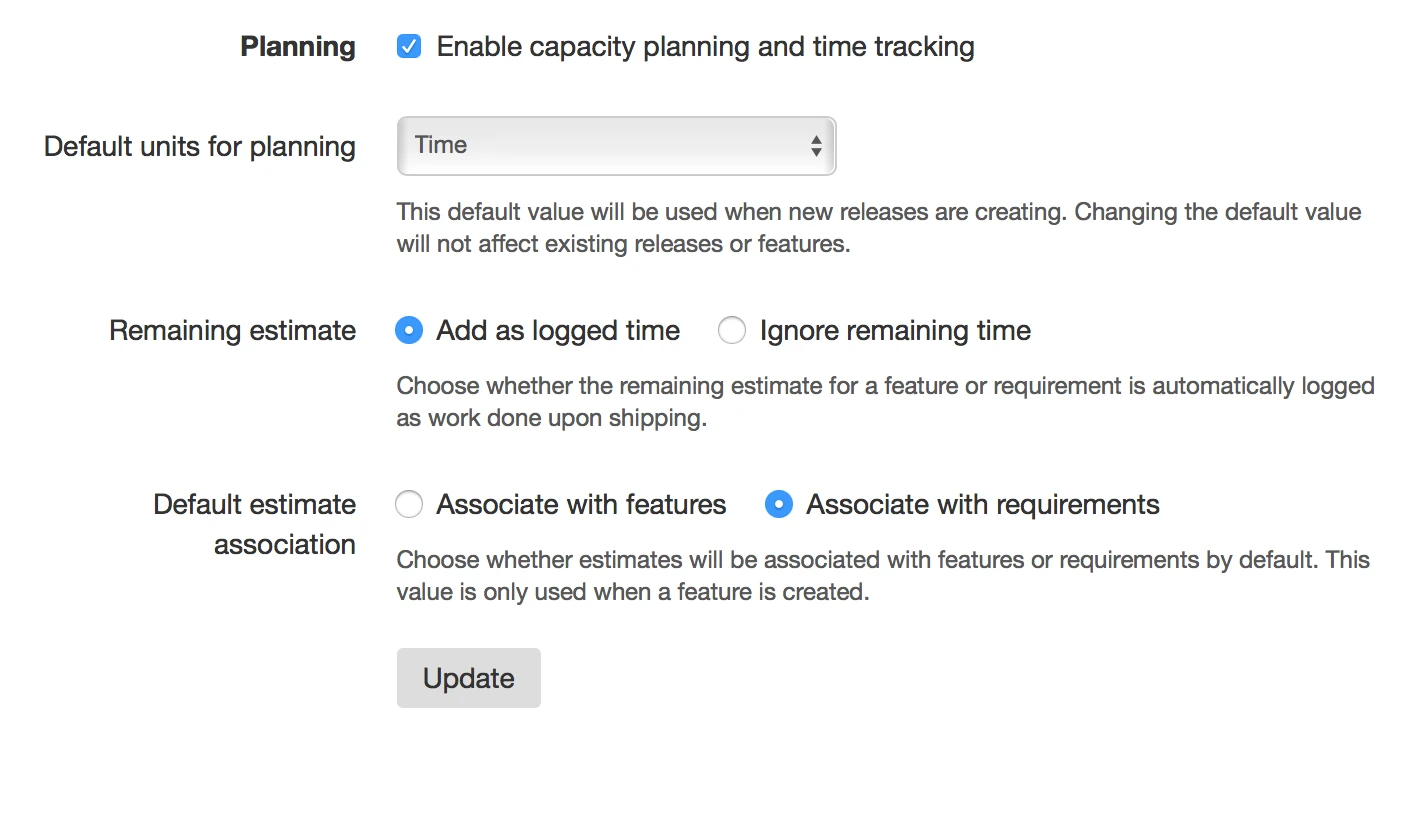Click the "Ignore remaining time" option text

[895, 331]
